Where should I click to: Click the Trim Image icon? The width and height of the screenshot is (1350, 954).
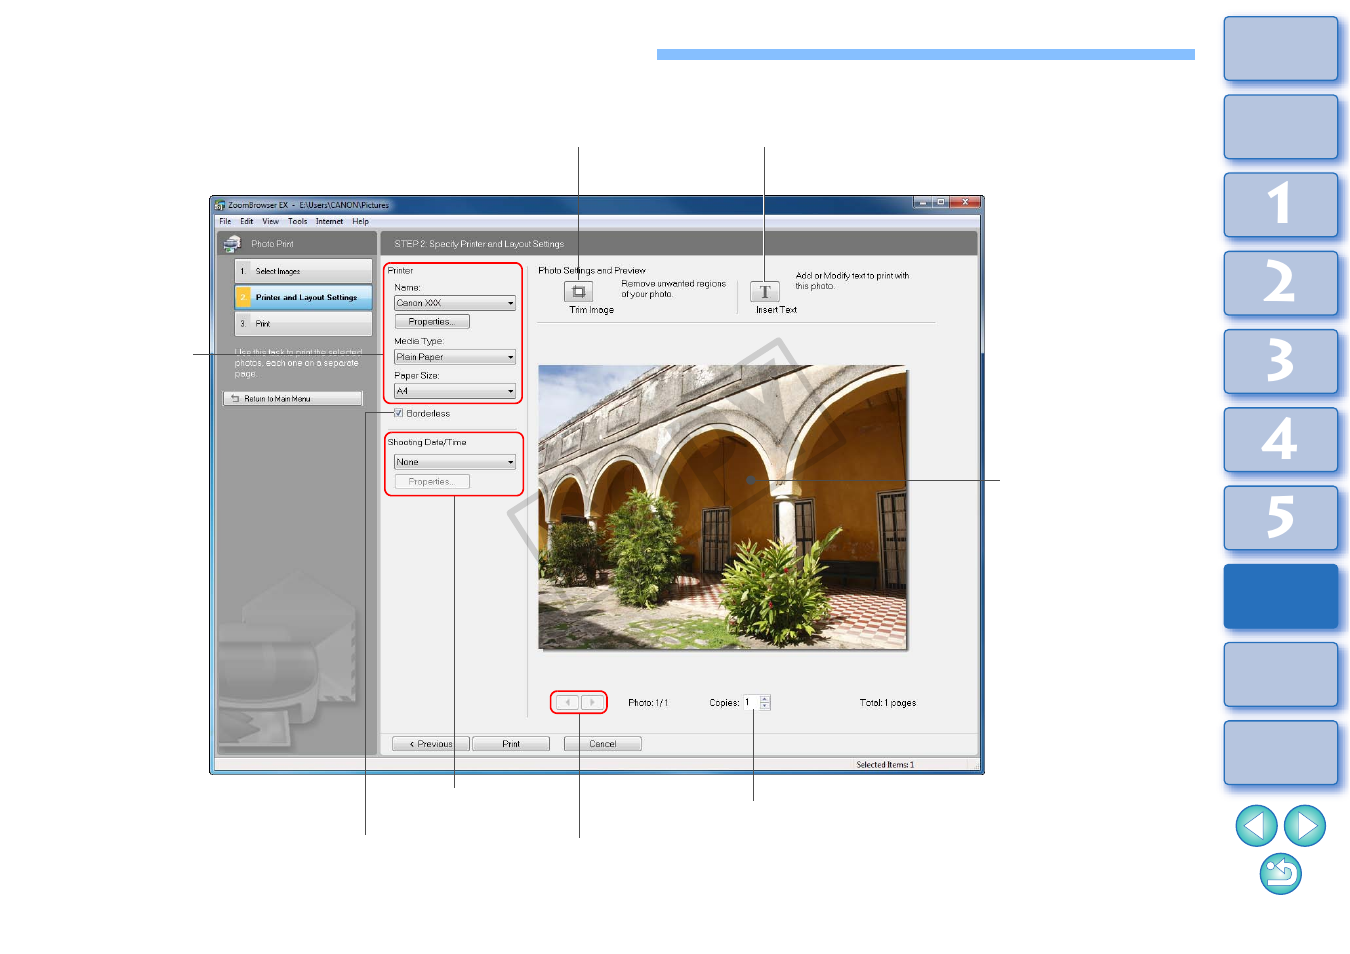578,292
